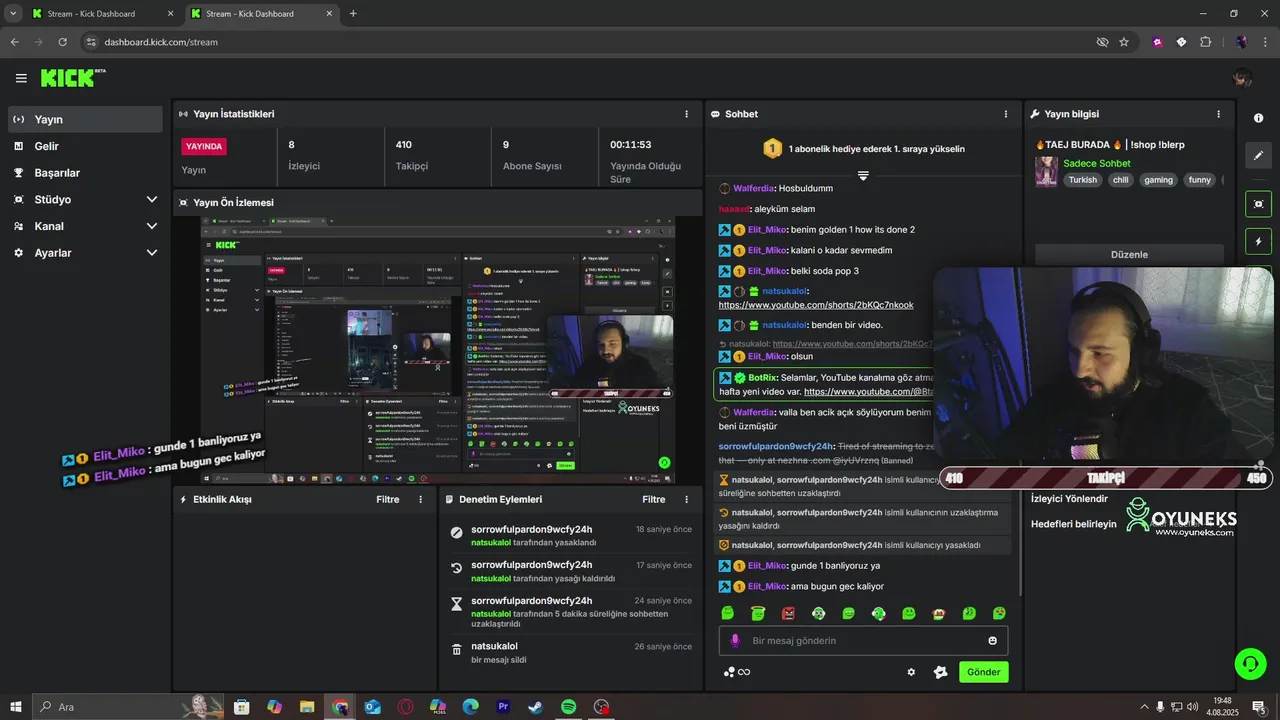
Task: Open the emoji picker in message box
Action: click(993, 641)
